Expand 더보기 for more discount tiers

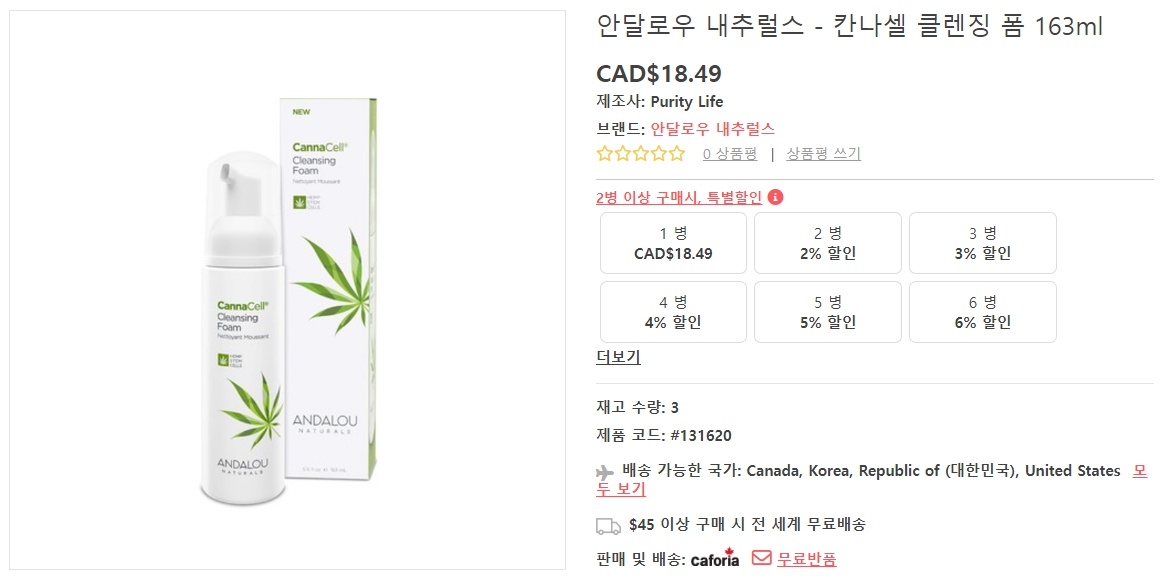point(618,357)
